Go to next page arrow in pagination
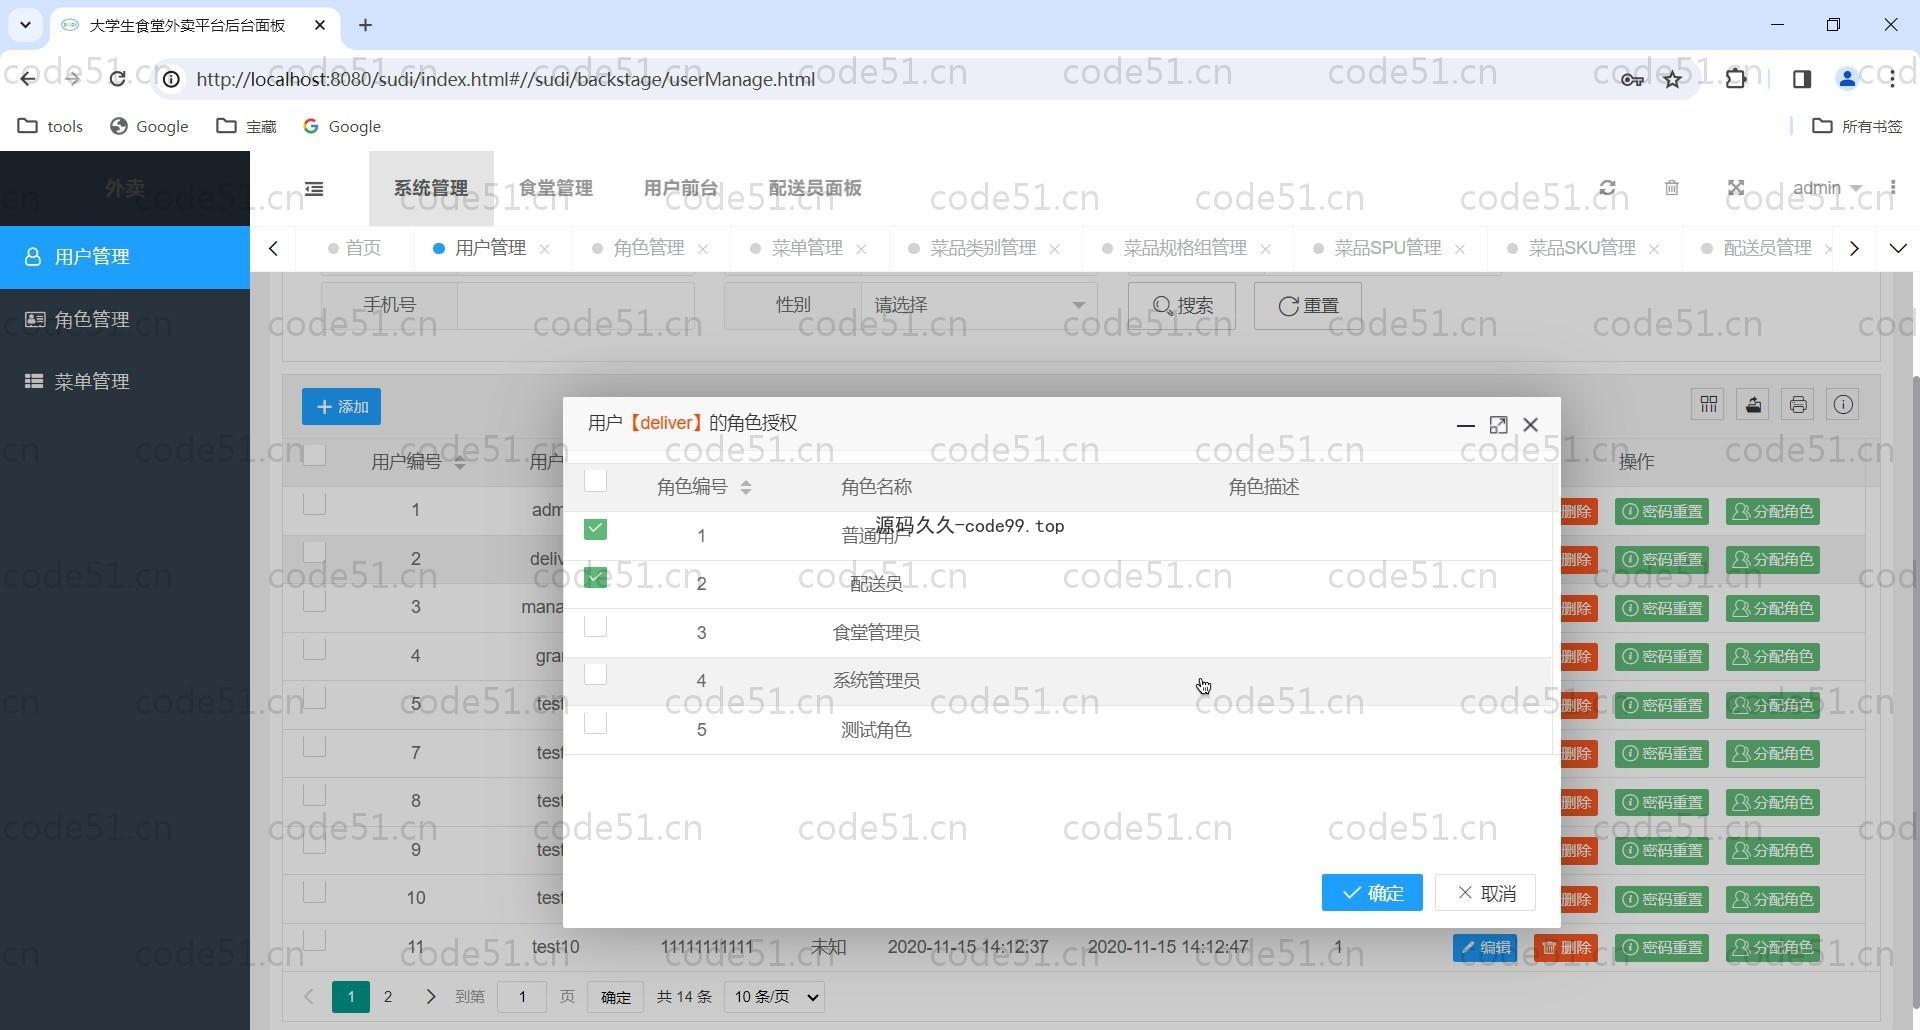Image resolution: width=1920 pixels, height=1030 pixels. coord(430,997)
